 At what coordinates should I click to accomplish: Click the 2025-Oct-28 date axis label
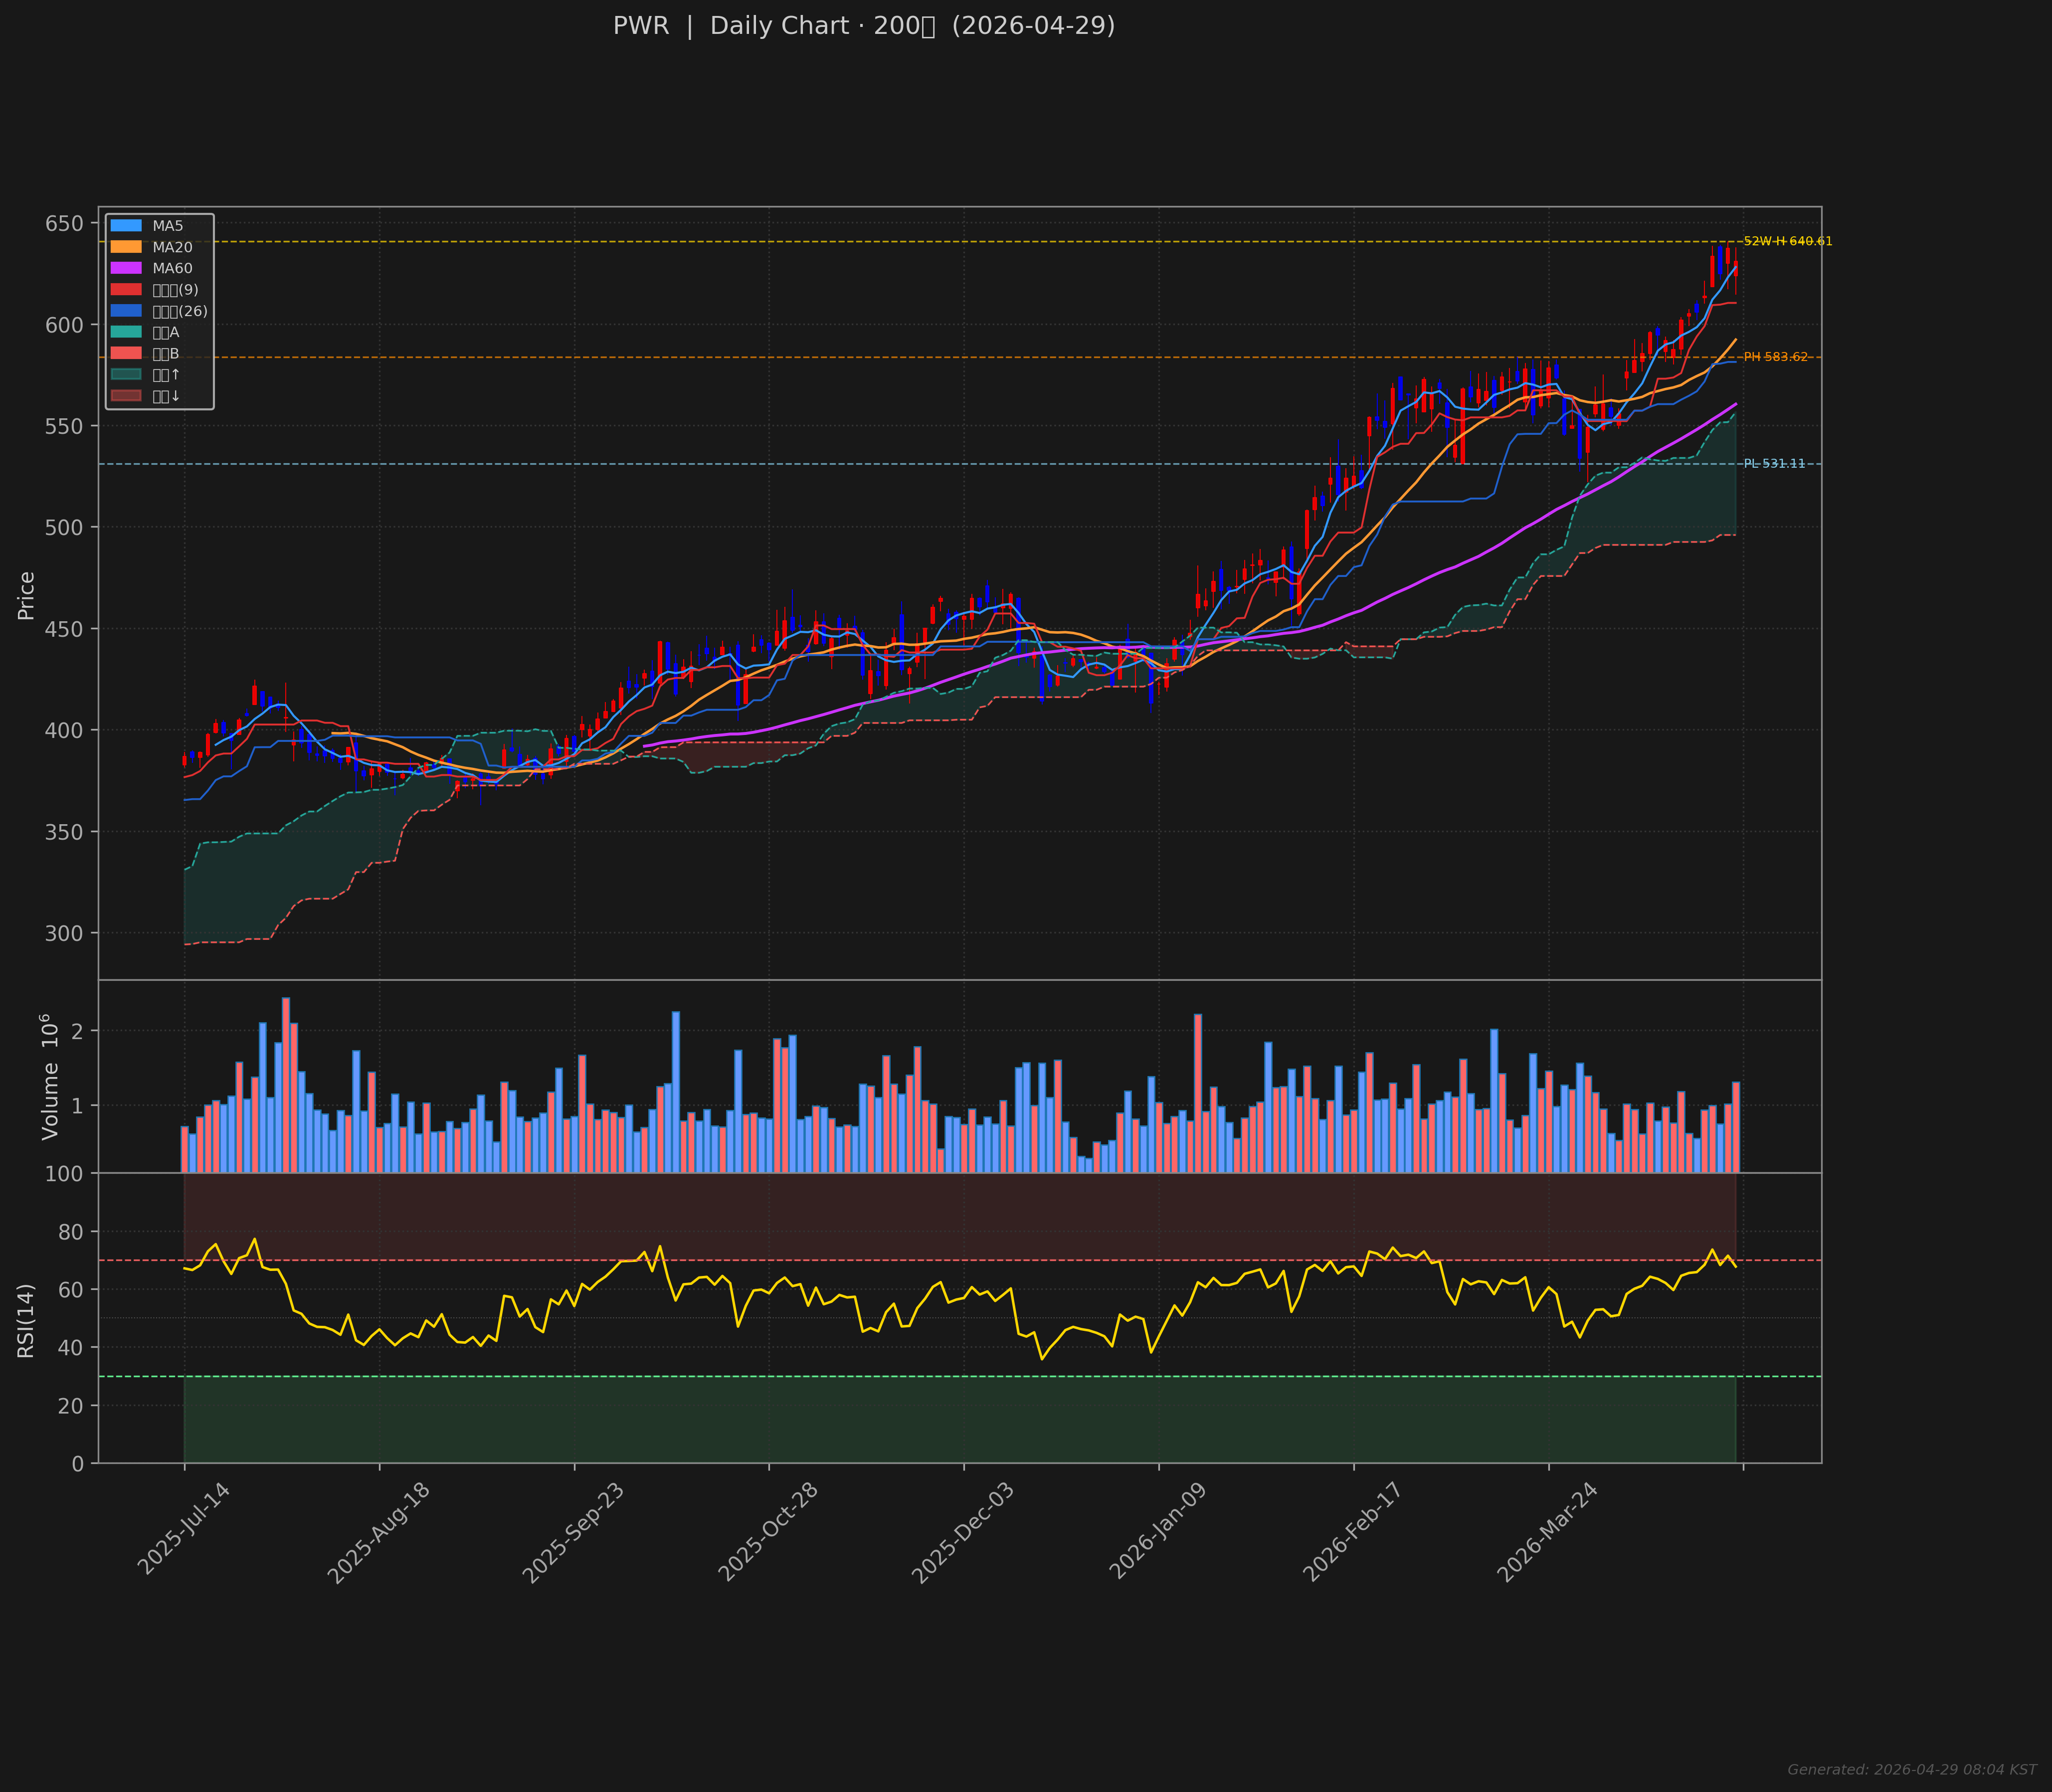point(769,1532)
